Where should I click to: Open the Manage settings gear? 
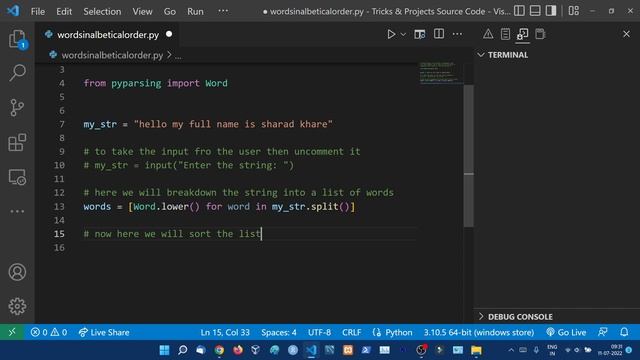(17, 306)
